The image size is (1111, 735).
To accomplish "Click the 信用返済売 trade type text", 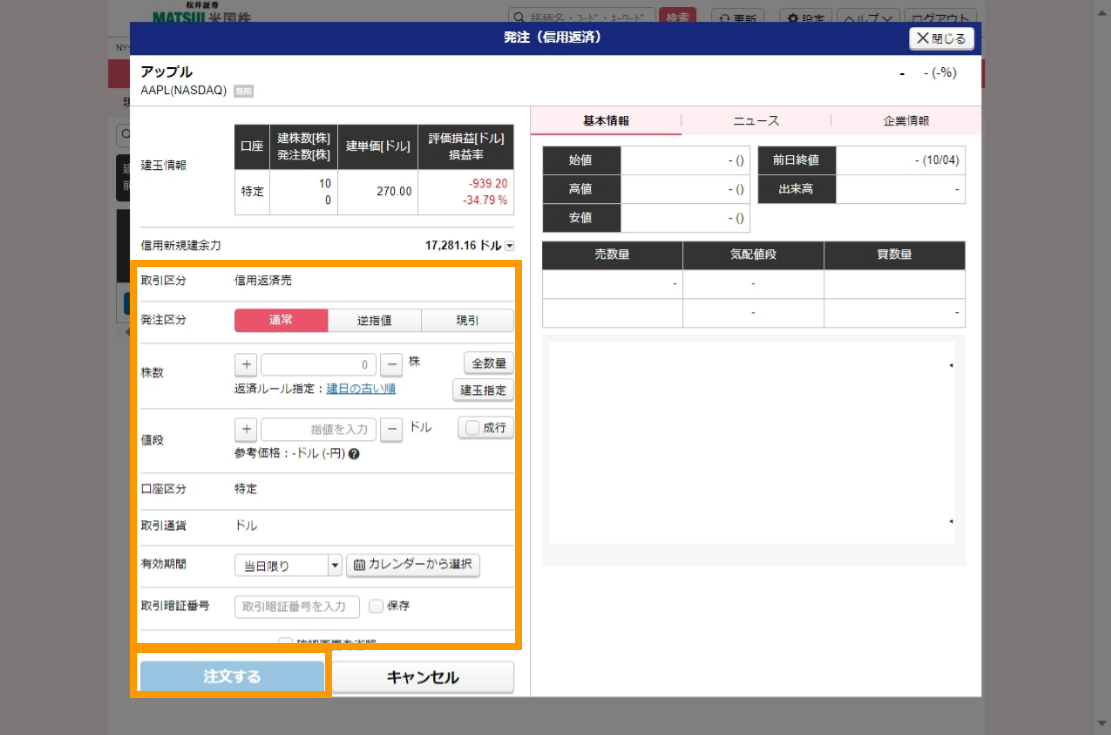I will click(x=263, y=281).
